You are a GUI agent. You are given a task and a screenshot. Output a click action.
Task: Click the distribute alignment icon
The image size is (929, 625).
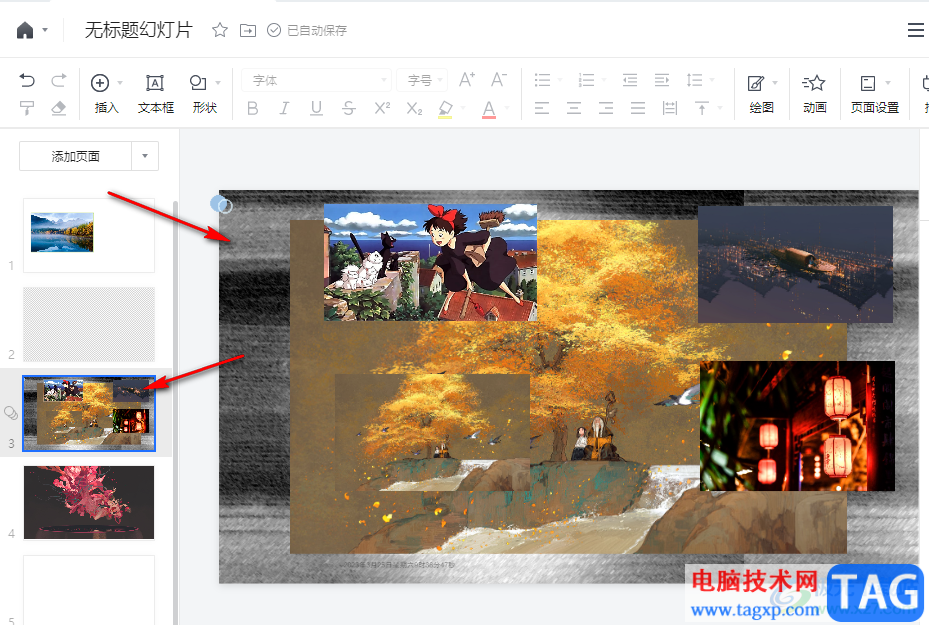point(670,108)
